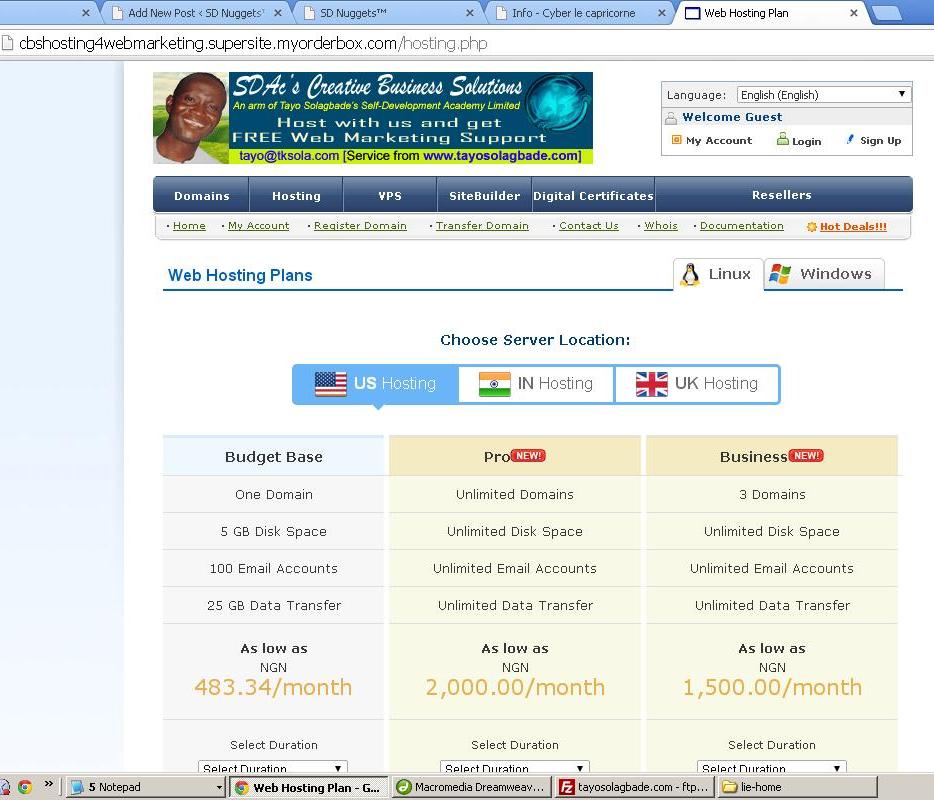The height and width of the screenshot is (800, 934).
Task: Click the Welcome Guest user icon
Action: click(671, 117)
